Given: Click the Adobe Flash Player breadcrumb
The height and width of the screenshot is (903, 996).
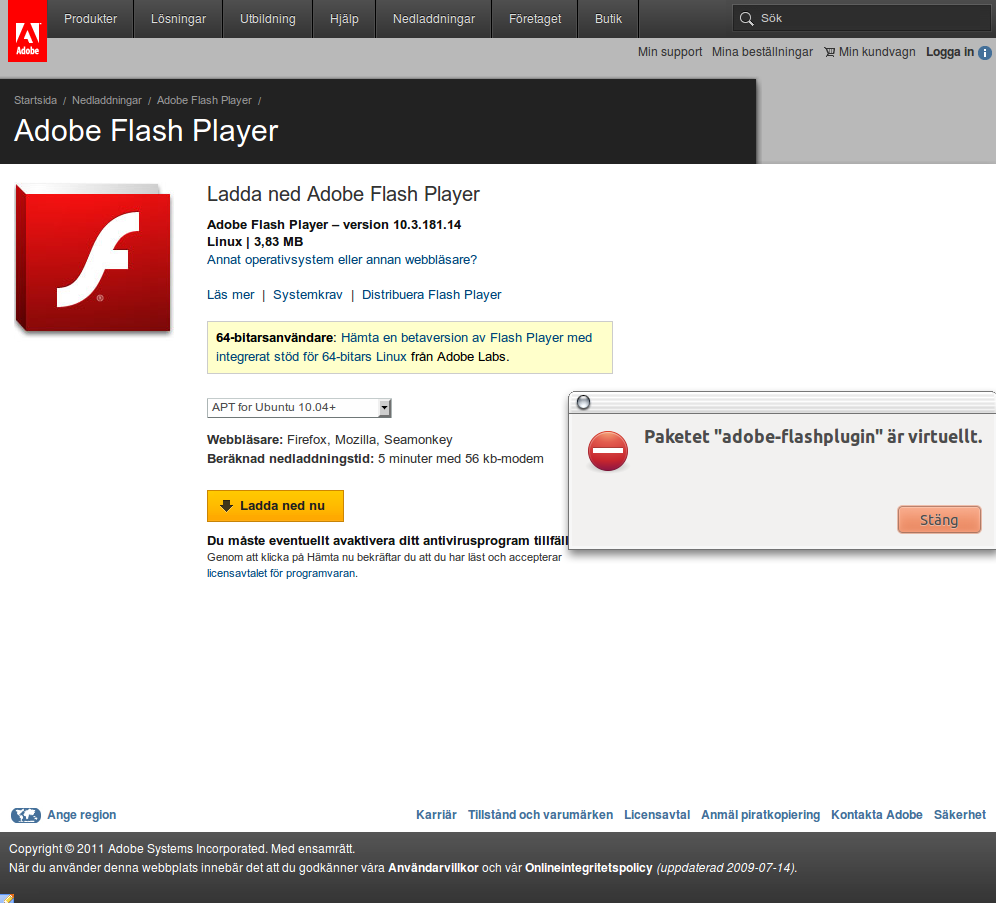Looking at the screenshot, I should coord(204,100).
